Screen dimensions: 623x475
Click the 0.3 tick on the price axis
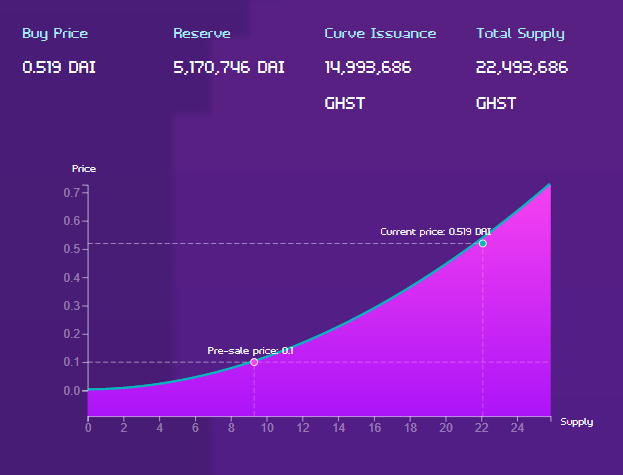(72, 306)
